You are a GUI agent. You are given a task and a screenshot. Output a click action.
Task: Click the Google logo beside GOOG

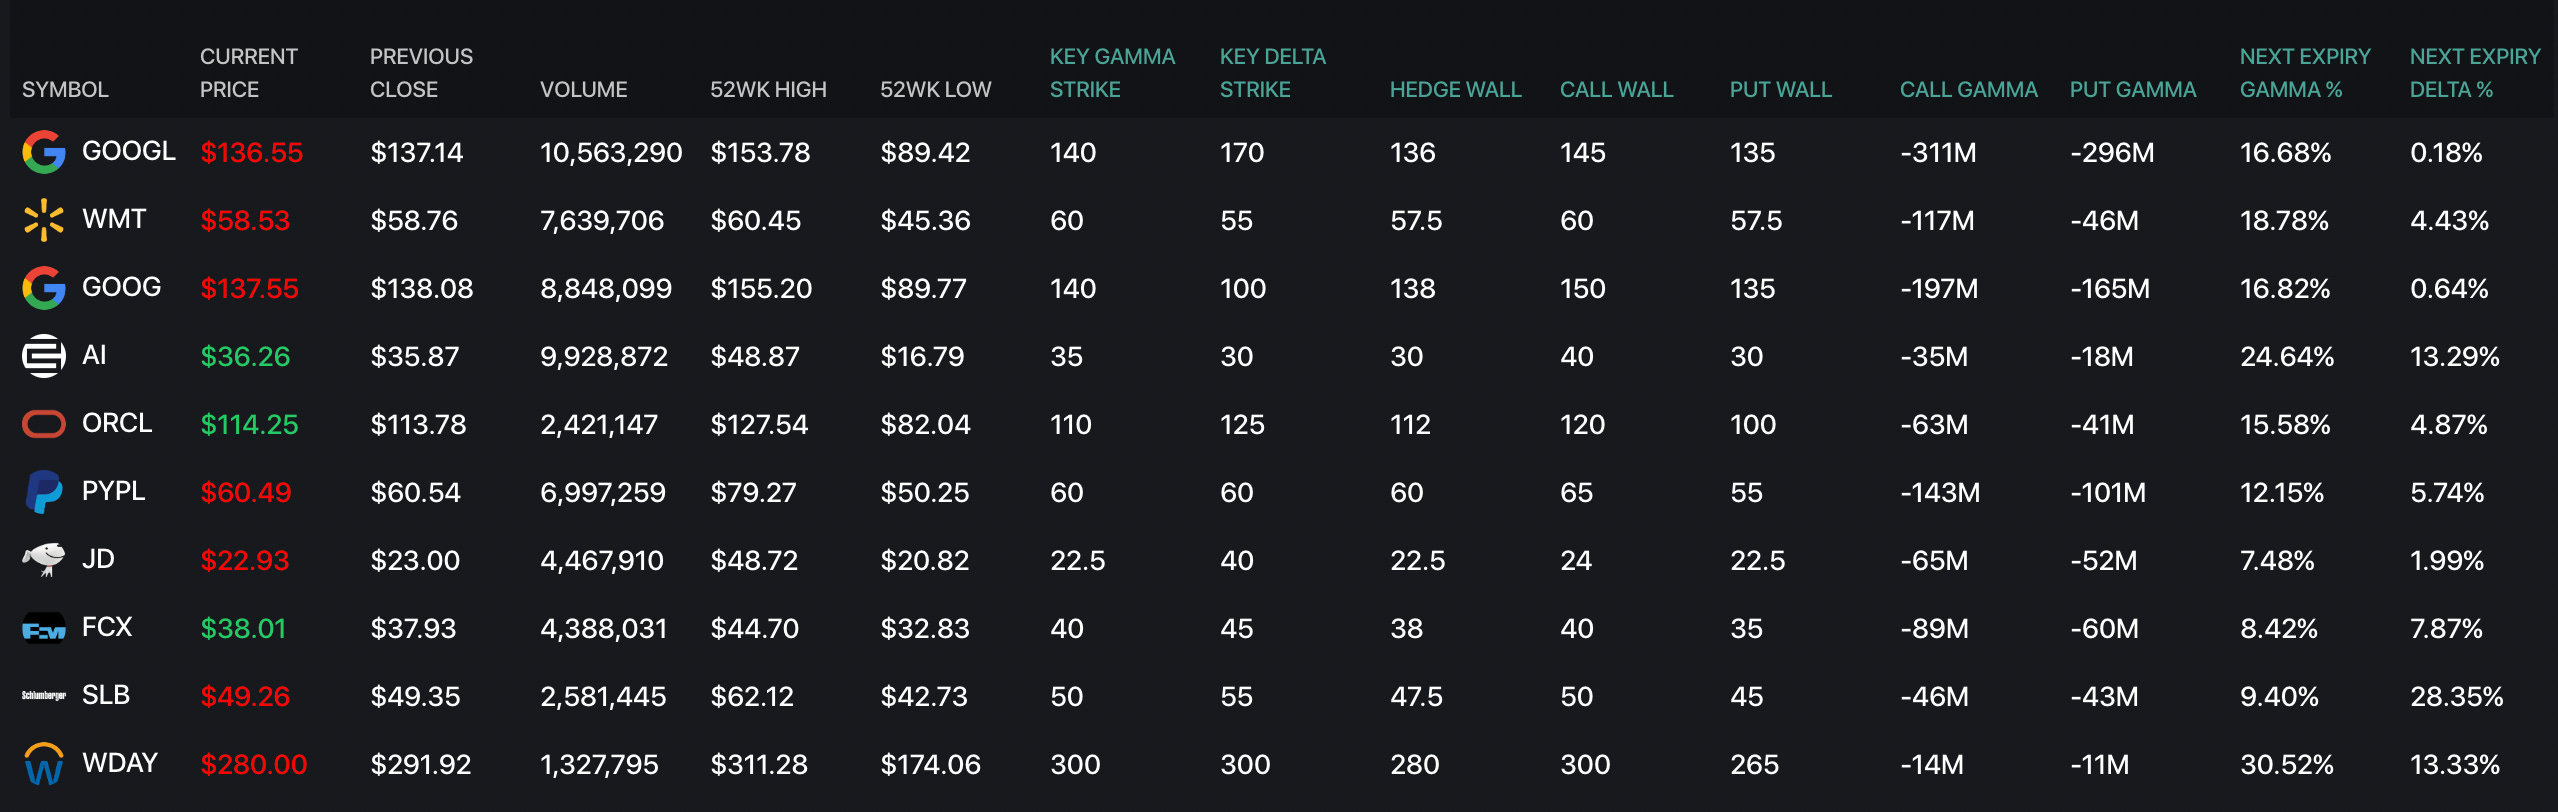(x=44, y=288)
